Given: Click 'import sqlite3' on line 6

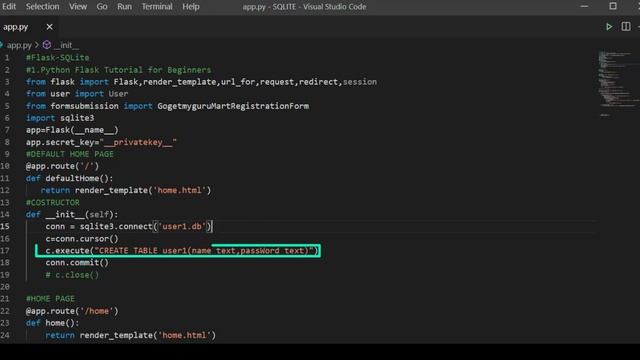Looking at the screenshot, I should click(60, 118).
